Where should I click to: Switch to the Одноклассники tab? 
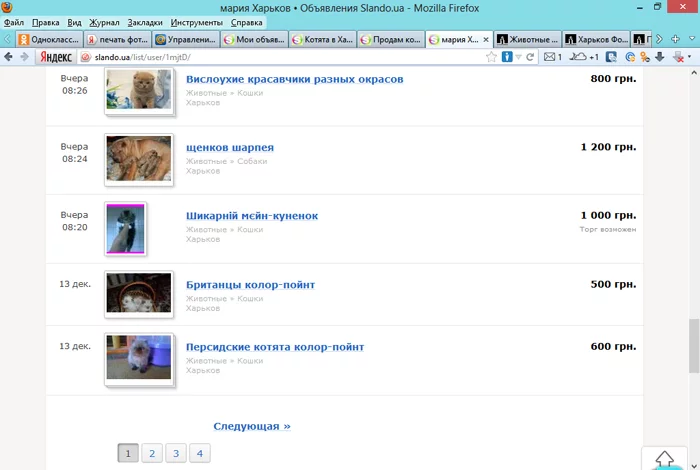[x=50, y=40]
